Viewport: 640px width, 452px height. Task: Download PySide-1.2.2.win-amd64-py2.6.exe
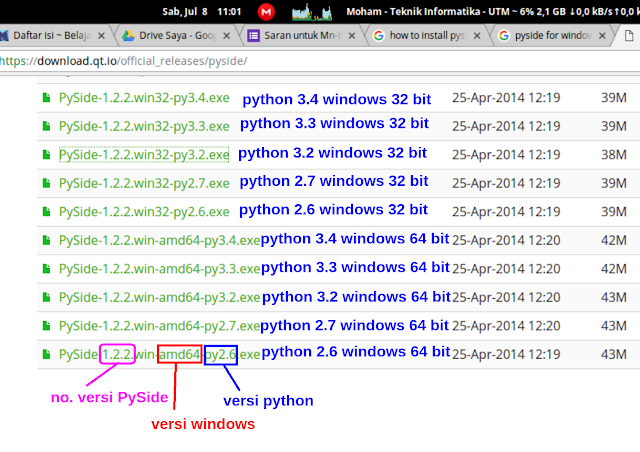pyautogui.click(x=159, y=354)
